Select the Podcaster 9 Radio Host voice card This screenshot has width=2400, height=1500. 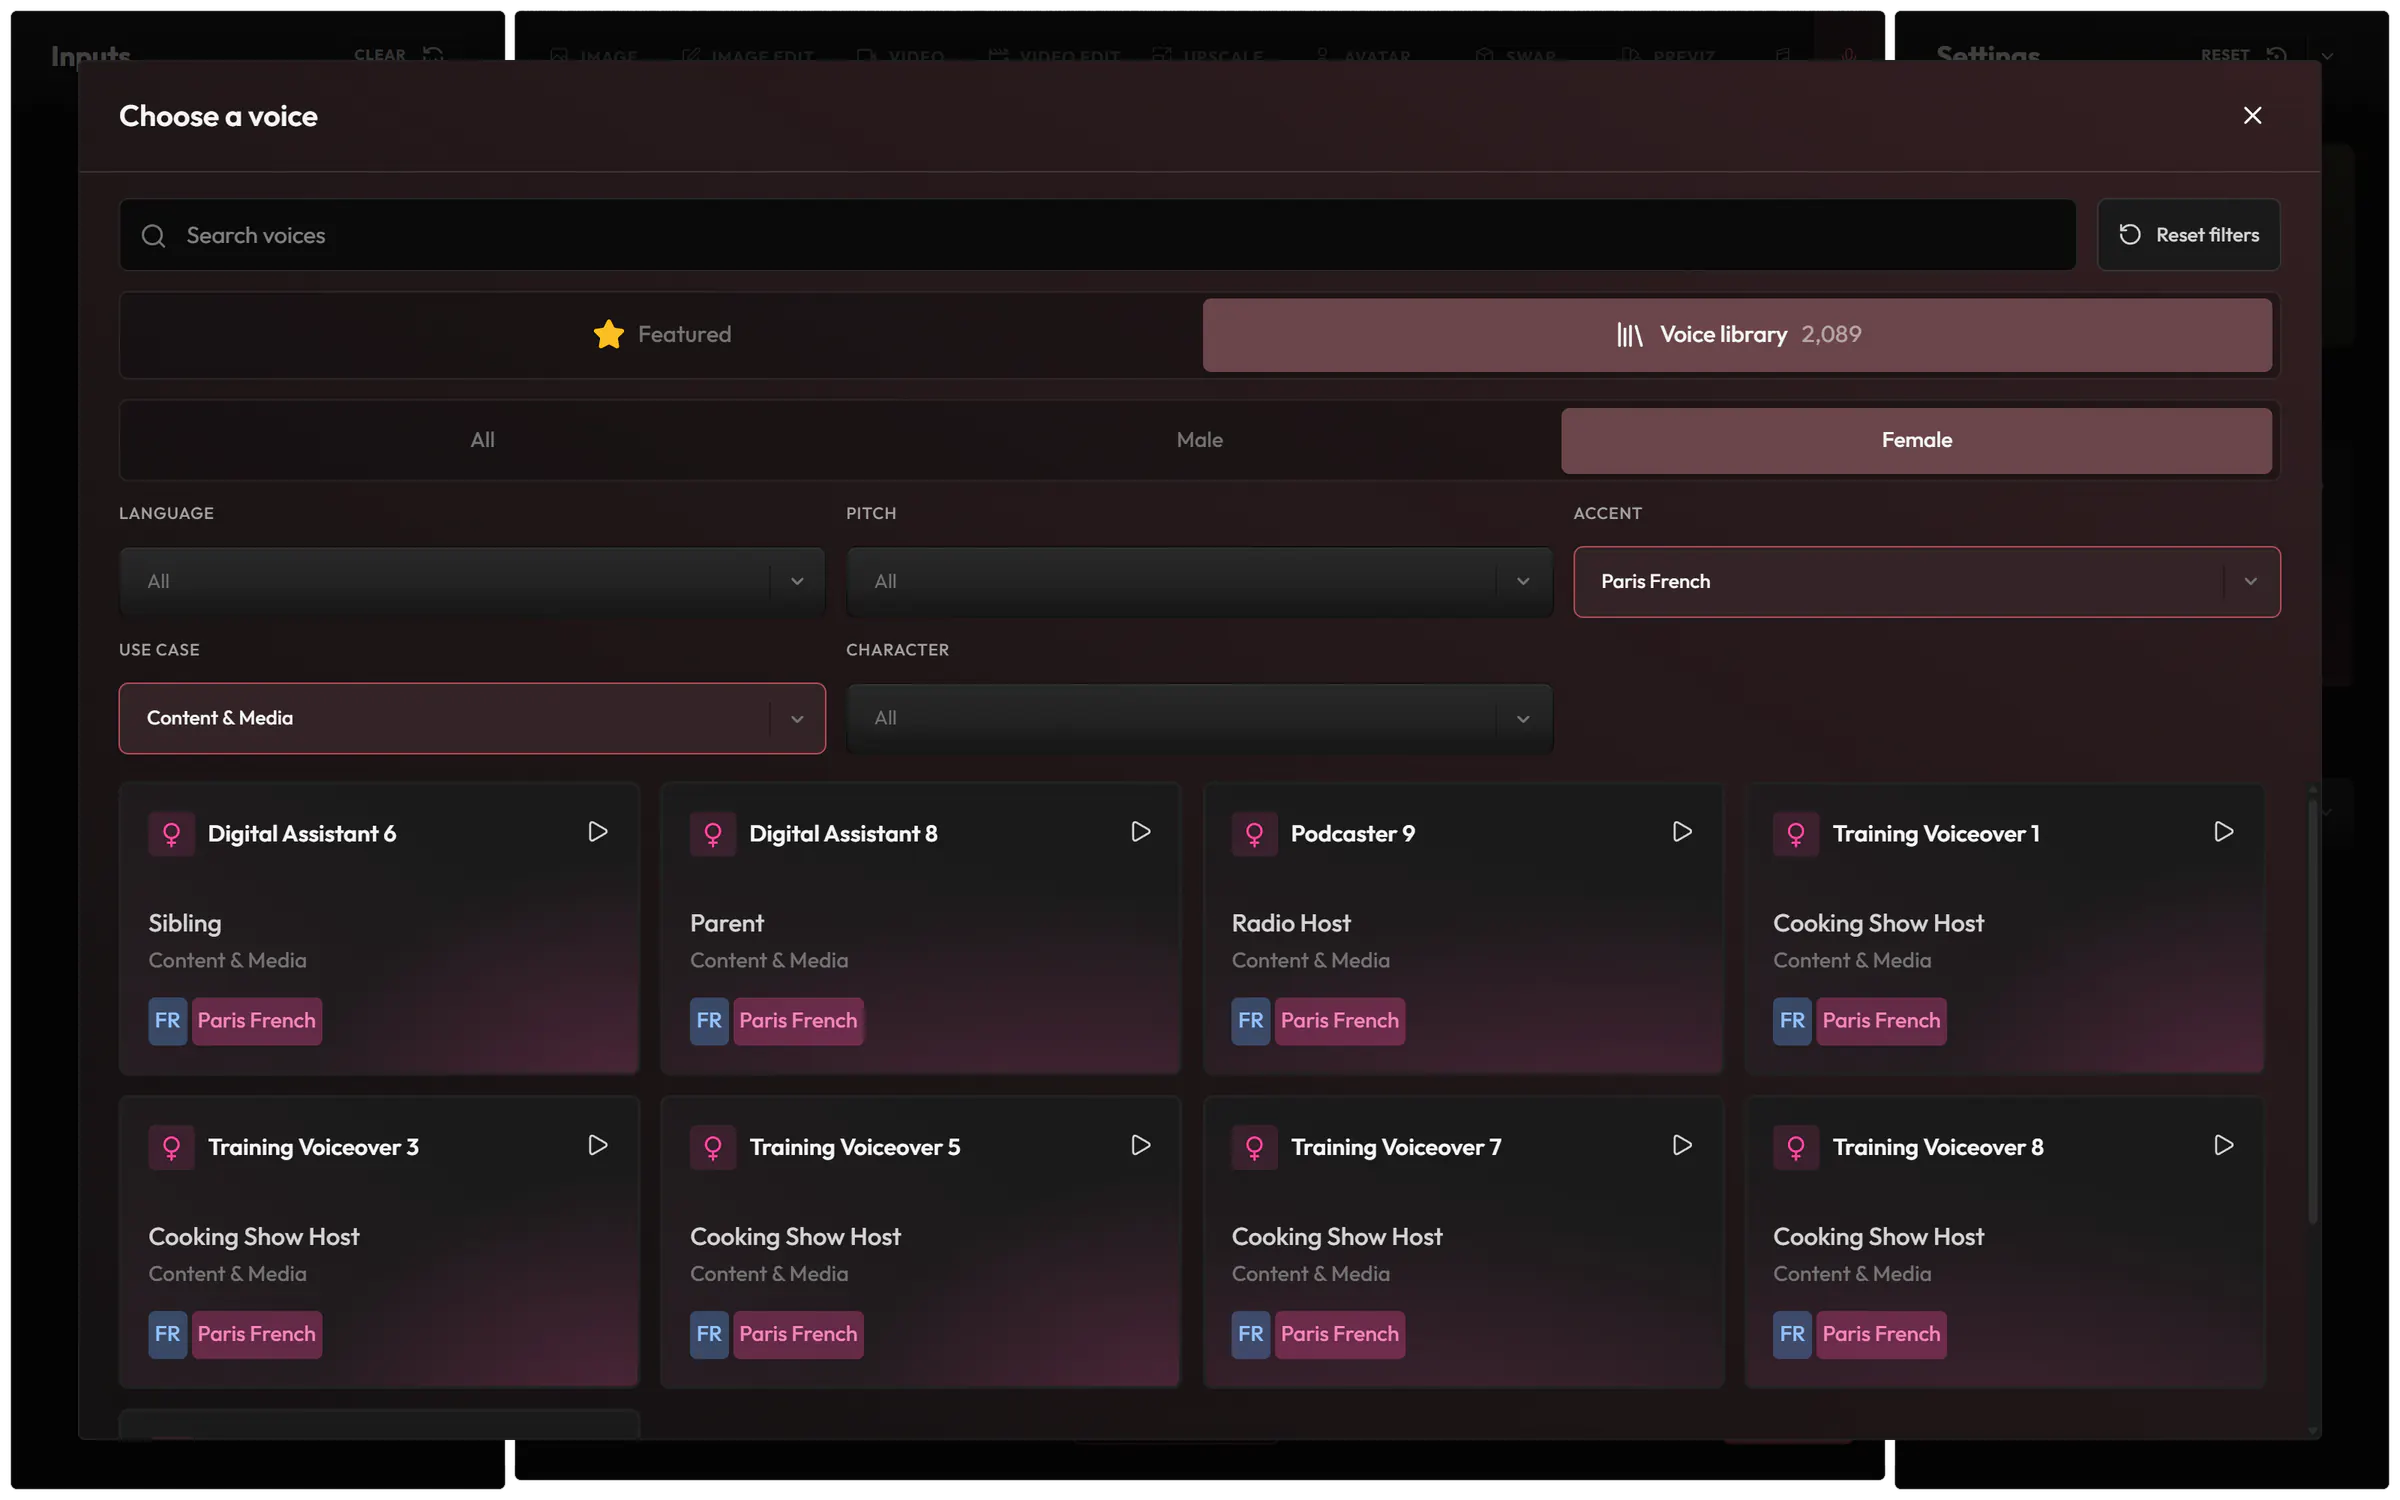1463,929
